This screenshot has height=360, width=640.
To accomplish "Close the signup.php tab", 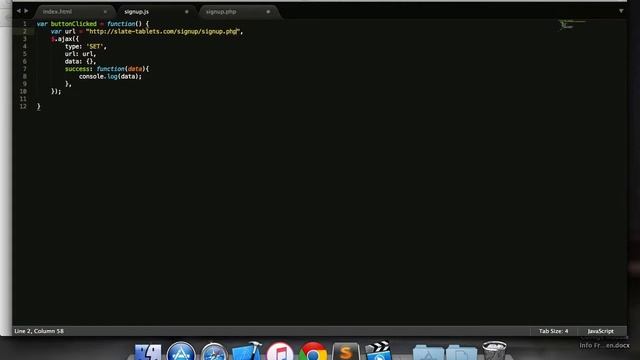I will coord(268,12).
